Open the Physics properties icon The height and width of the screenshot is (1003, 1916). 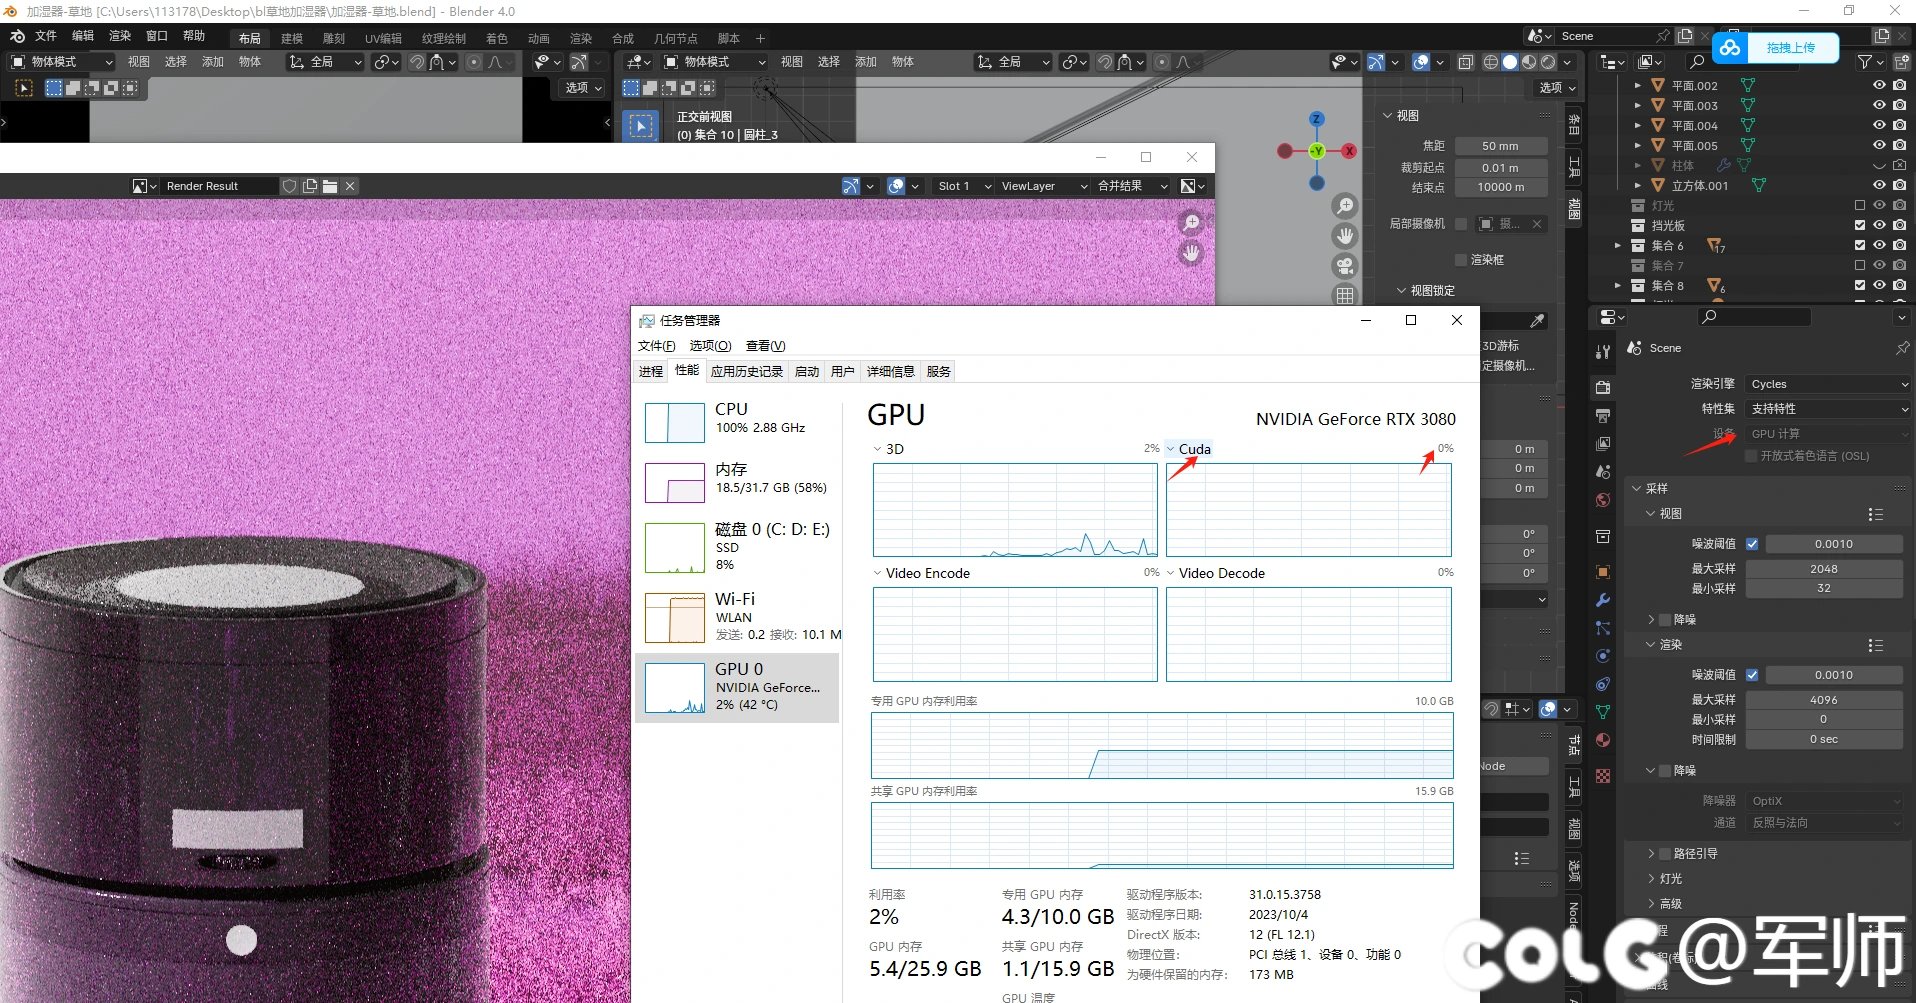(x=1603, y=656)
